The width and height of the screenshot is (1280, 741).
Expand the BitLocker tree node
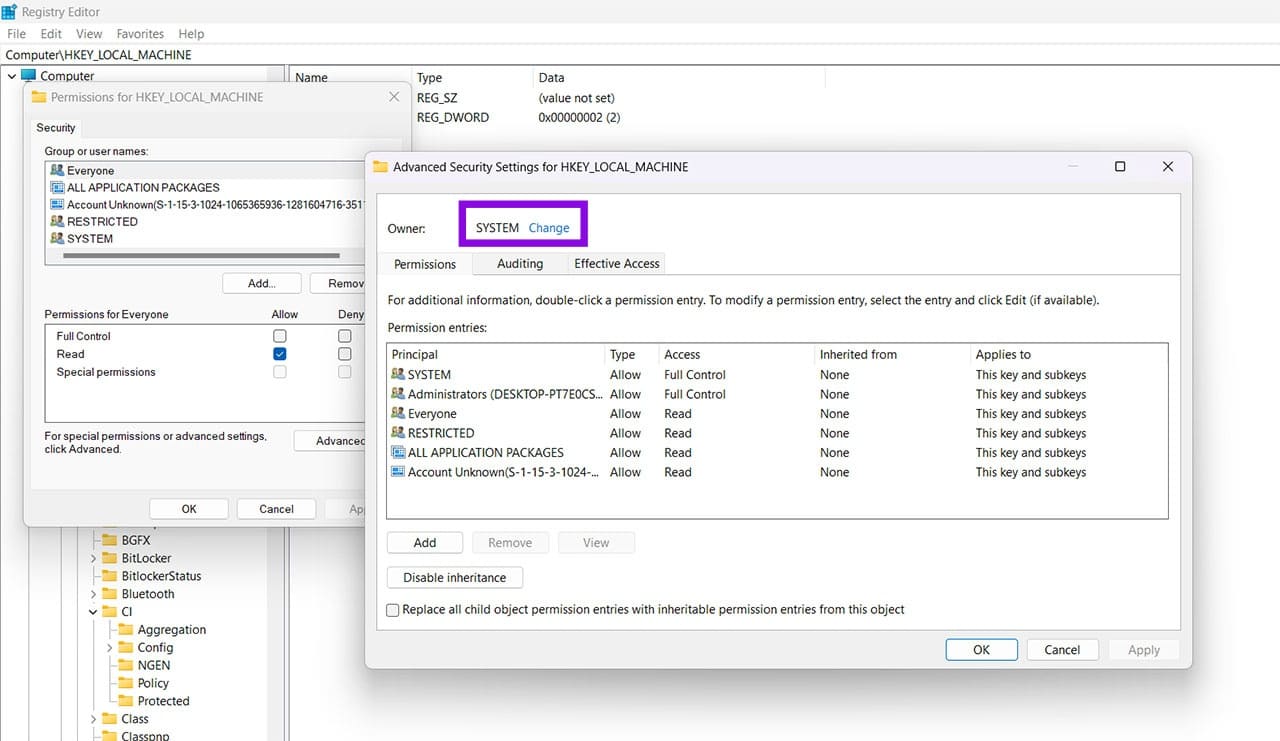click(94, 558)
